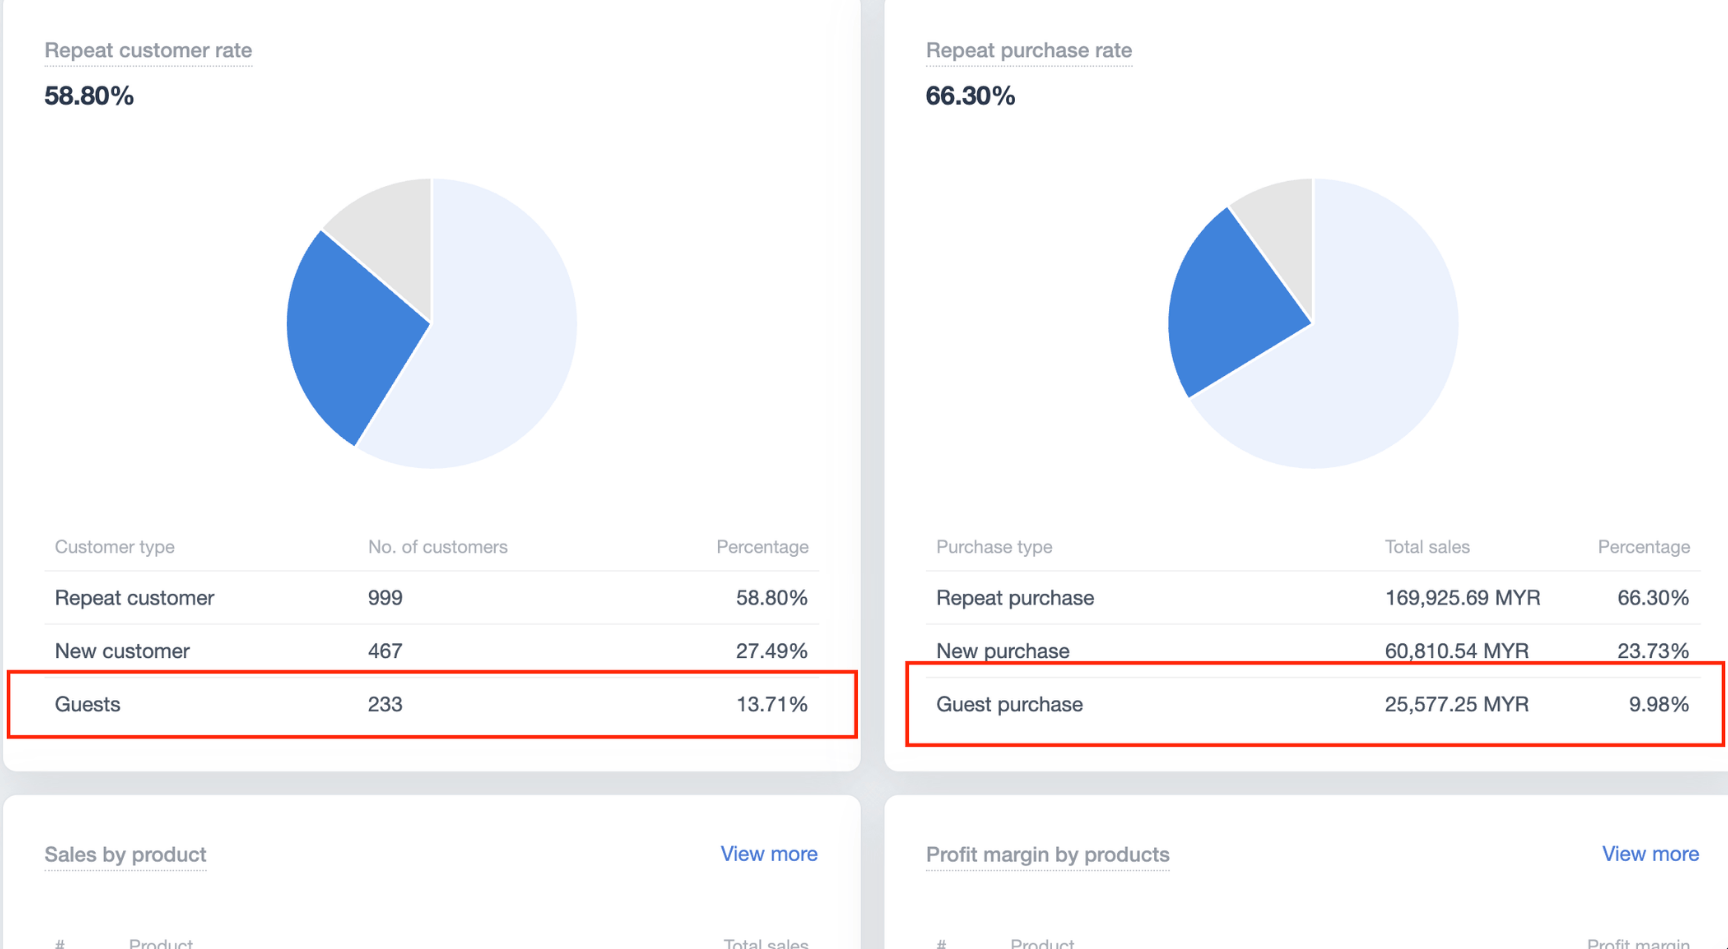Screen dimensions: 1728x949
Task: Click the Sales by product heading
Action: (125, 855)
